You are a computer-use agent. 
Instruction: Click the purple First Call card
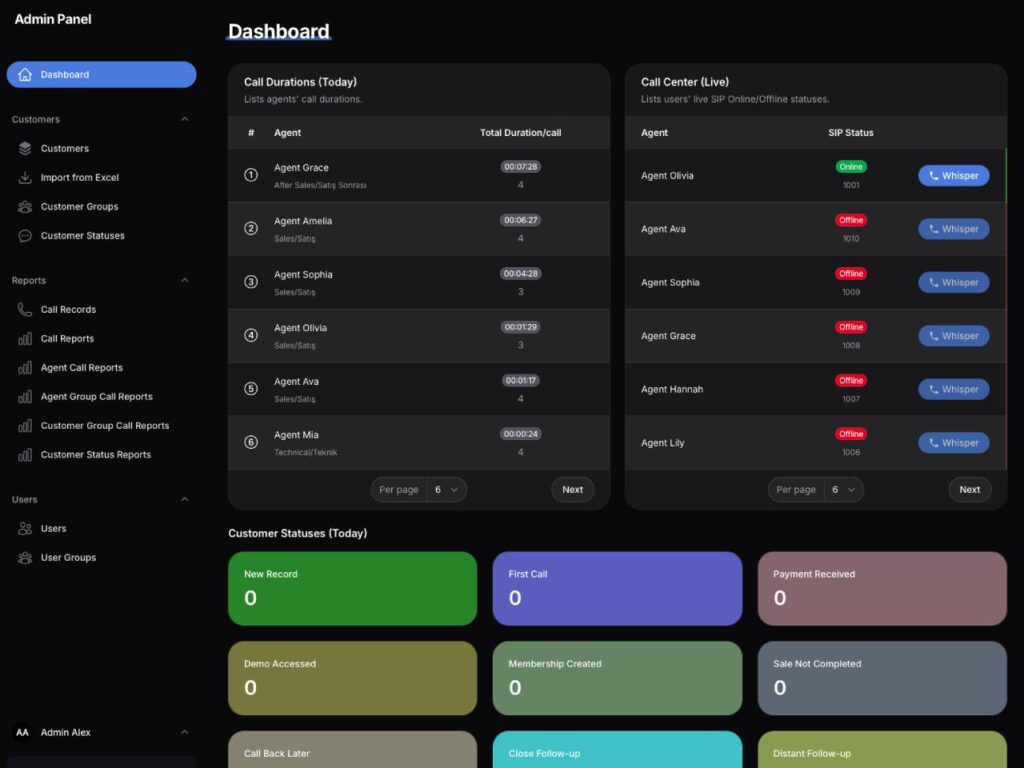[x=617, y=588]
